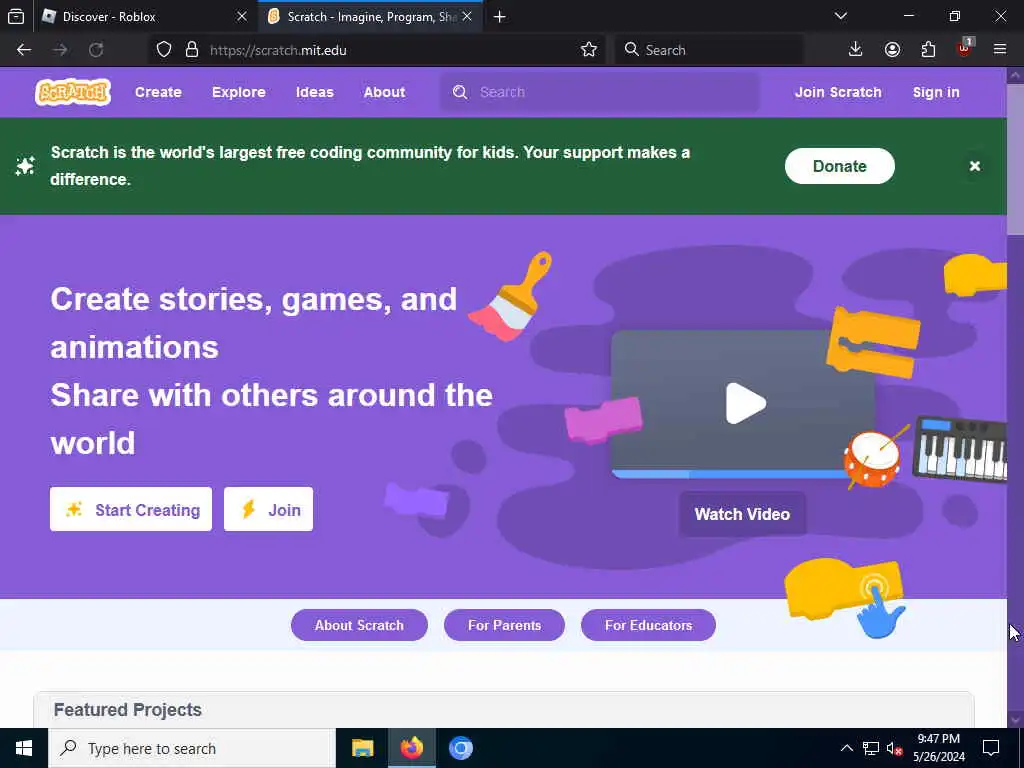The width and height of the screenshot is (1024, 768).
Task: Go forward one page
Action: (60, 50)
